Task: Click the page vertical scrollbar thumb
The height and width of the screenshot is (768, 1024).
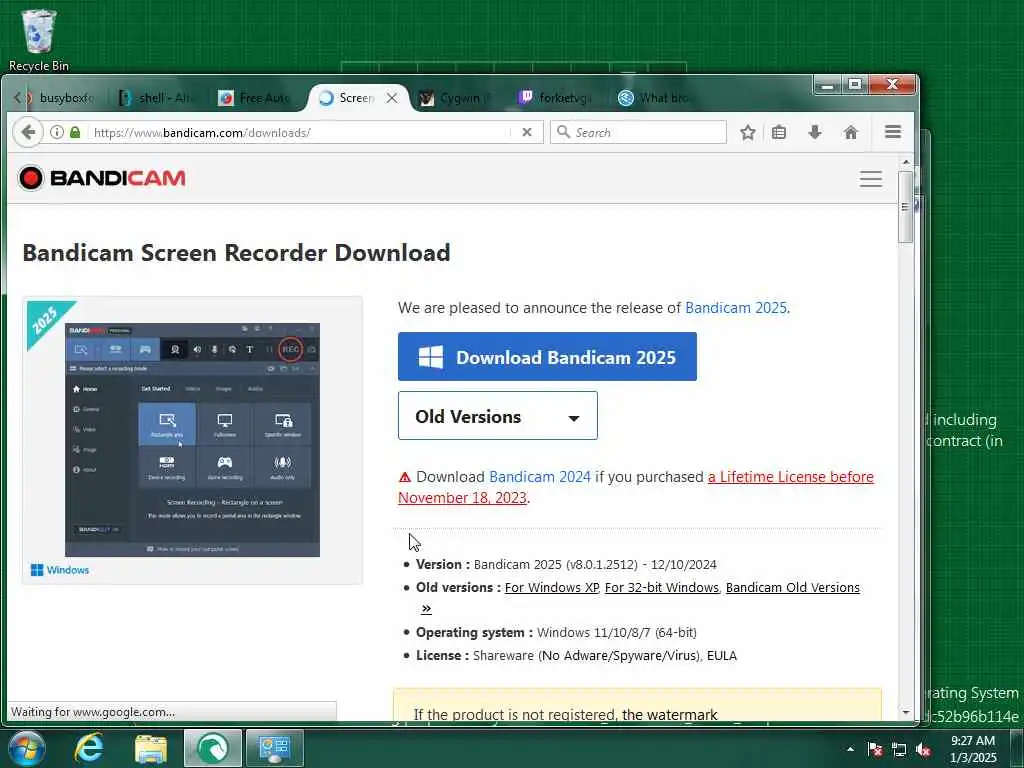Action: 905,207
